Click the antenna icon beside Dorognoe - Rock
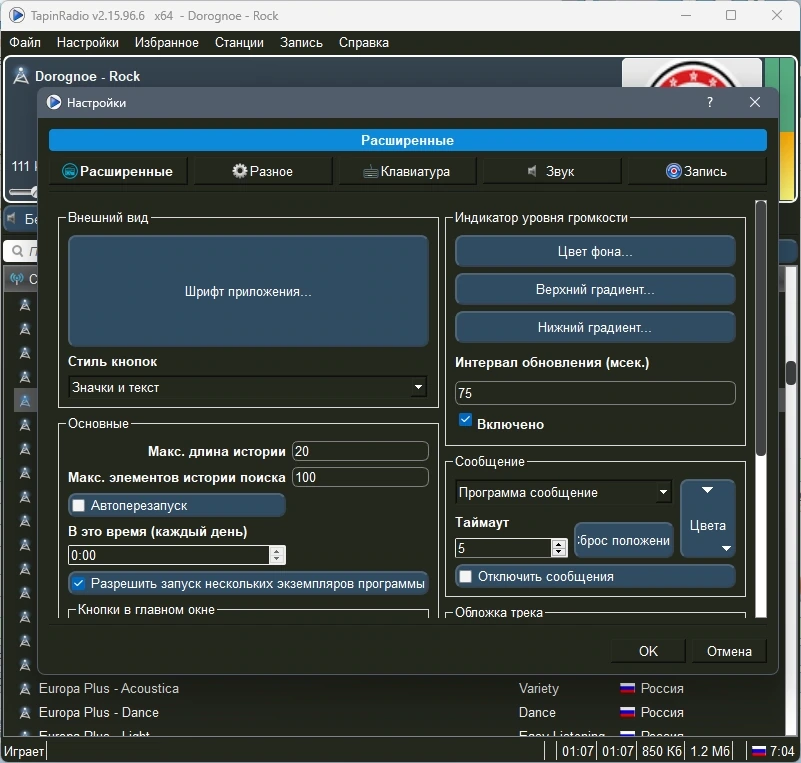801x763 pixels. pyautogui.click(x=20, y=76)
